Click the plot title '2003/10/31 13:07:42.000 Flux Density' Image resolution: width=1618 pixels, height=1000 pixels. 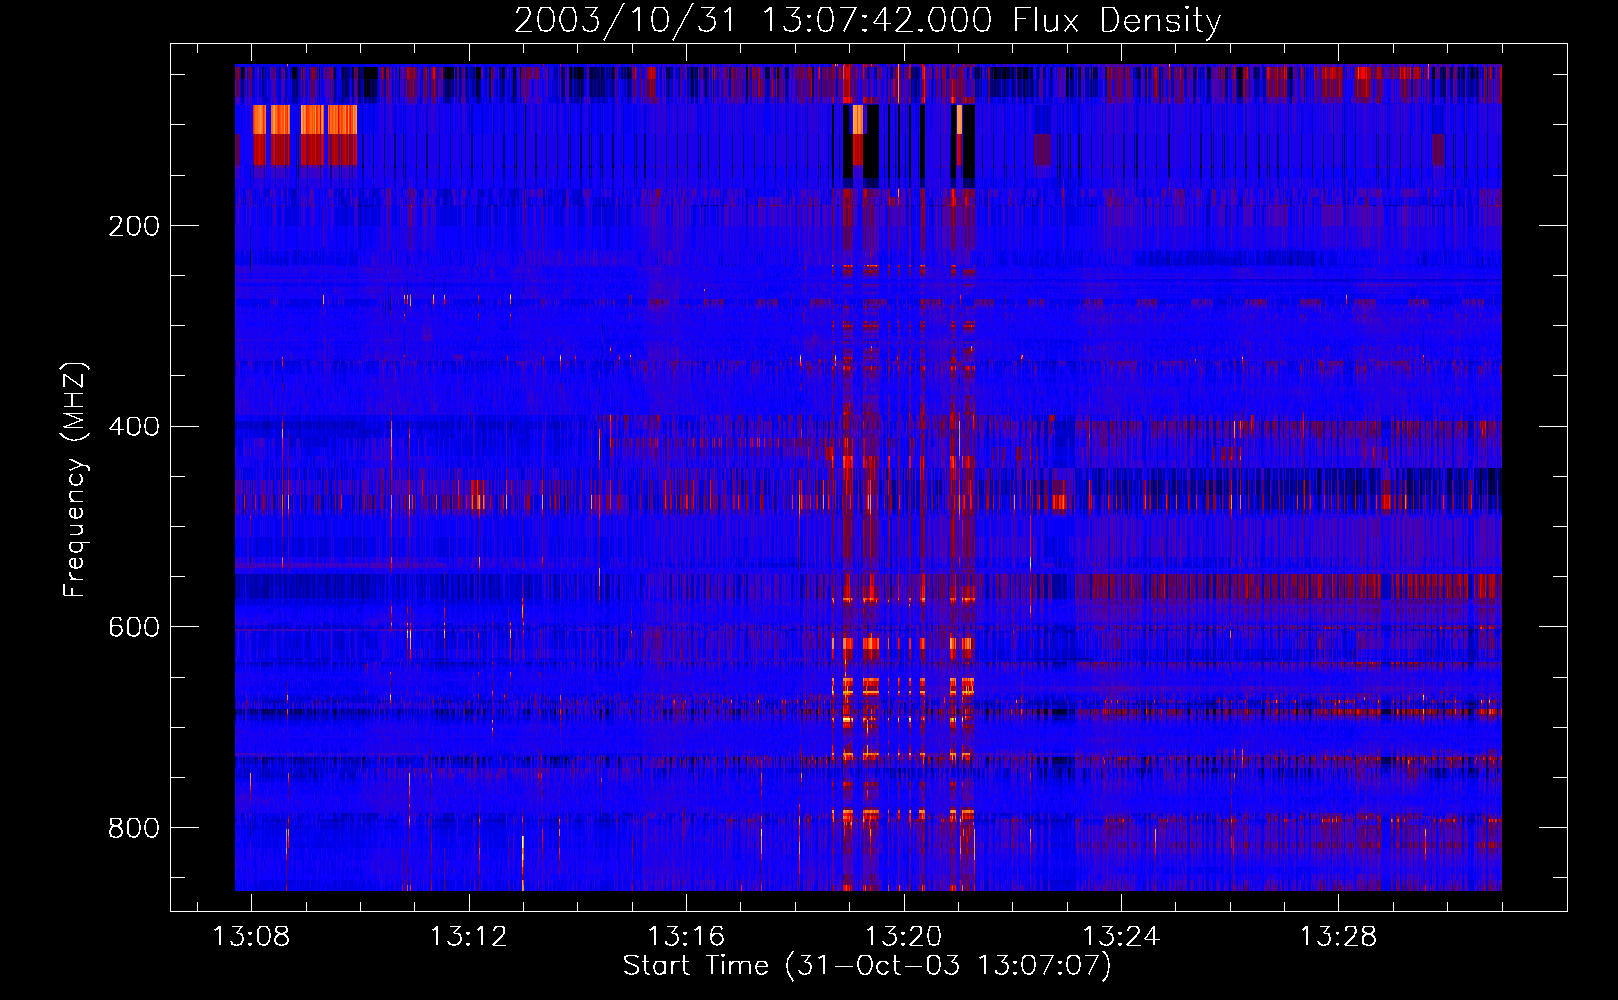click(867, 21)
